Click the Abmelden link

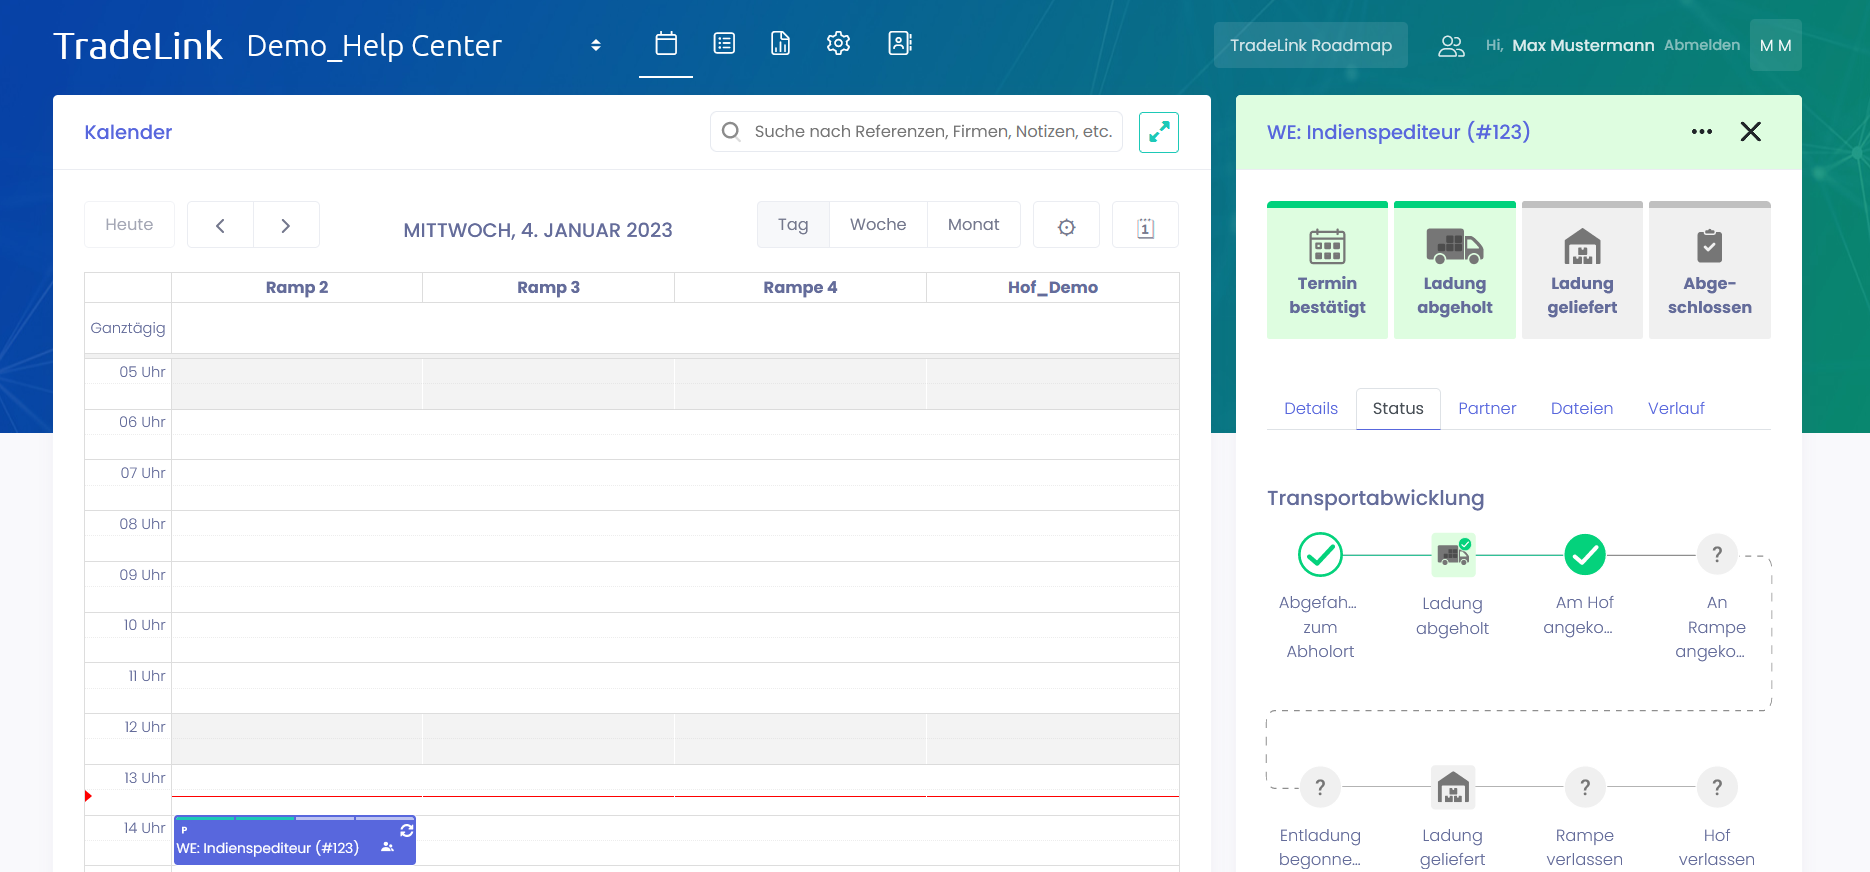pos(1701,46)
